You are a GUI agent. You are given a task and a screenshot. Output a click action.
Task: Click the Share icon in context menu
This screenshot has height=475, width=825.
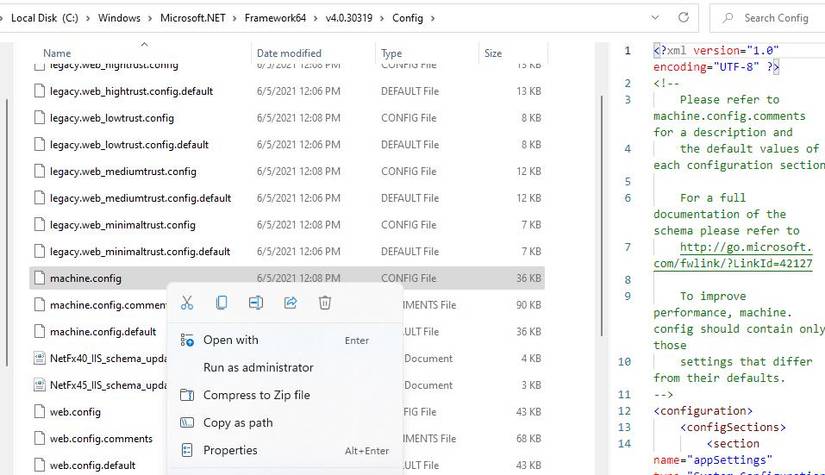[290, 303]
